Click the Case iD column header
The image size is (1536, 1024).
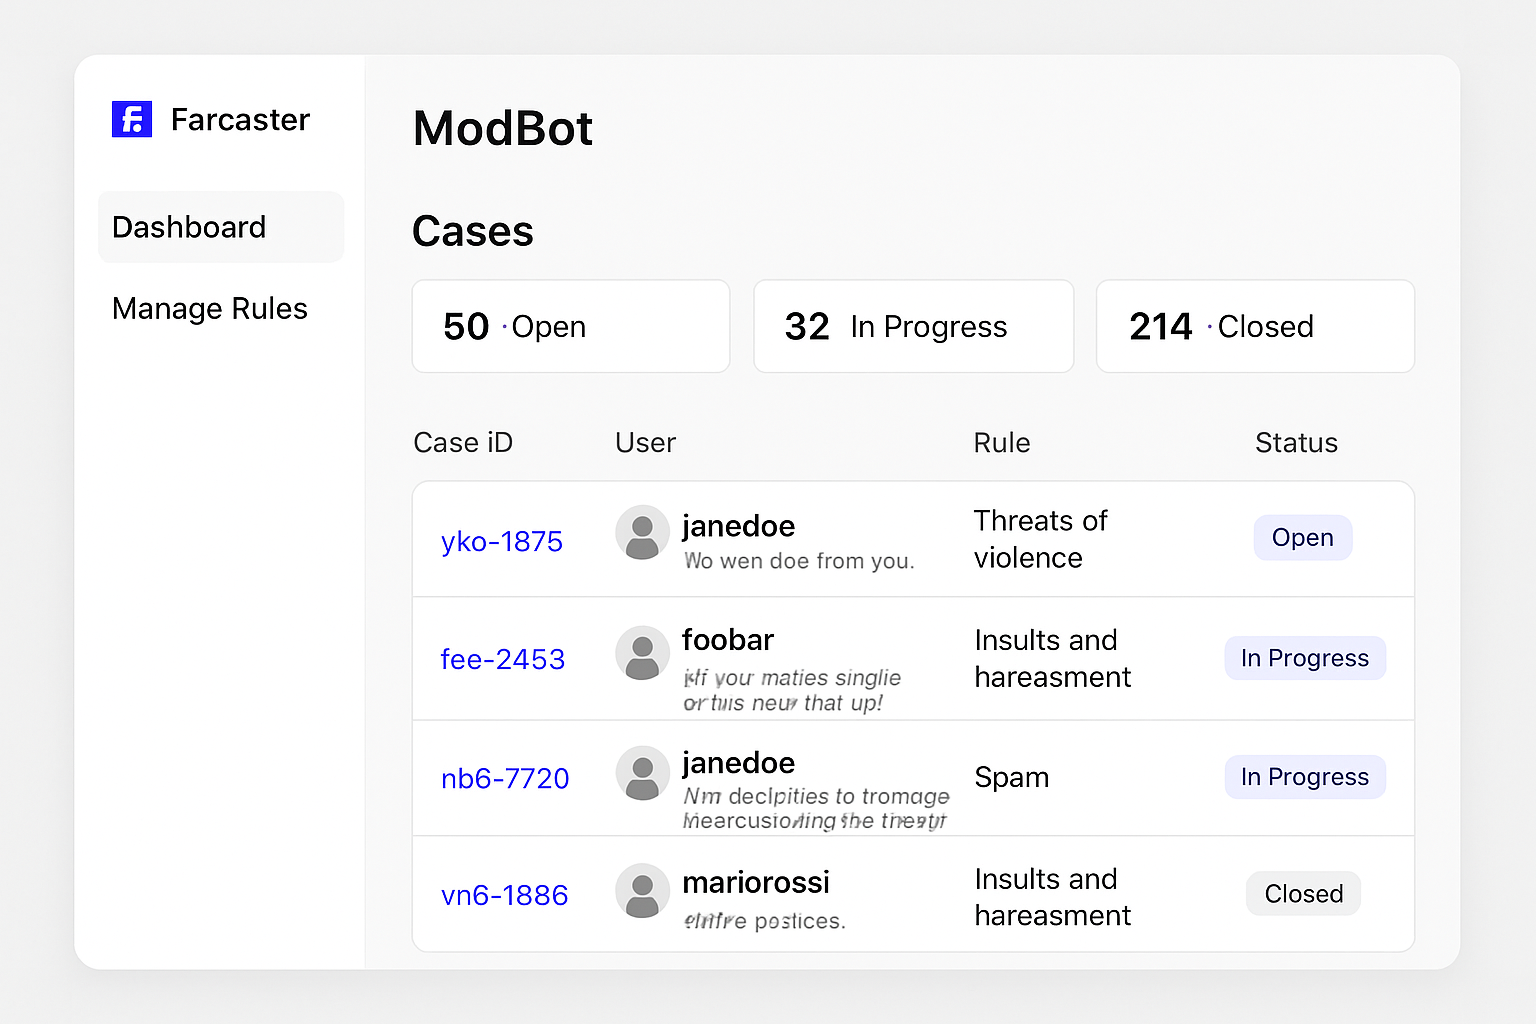[x=463, y=442]
